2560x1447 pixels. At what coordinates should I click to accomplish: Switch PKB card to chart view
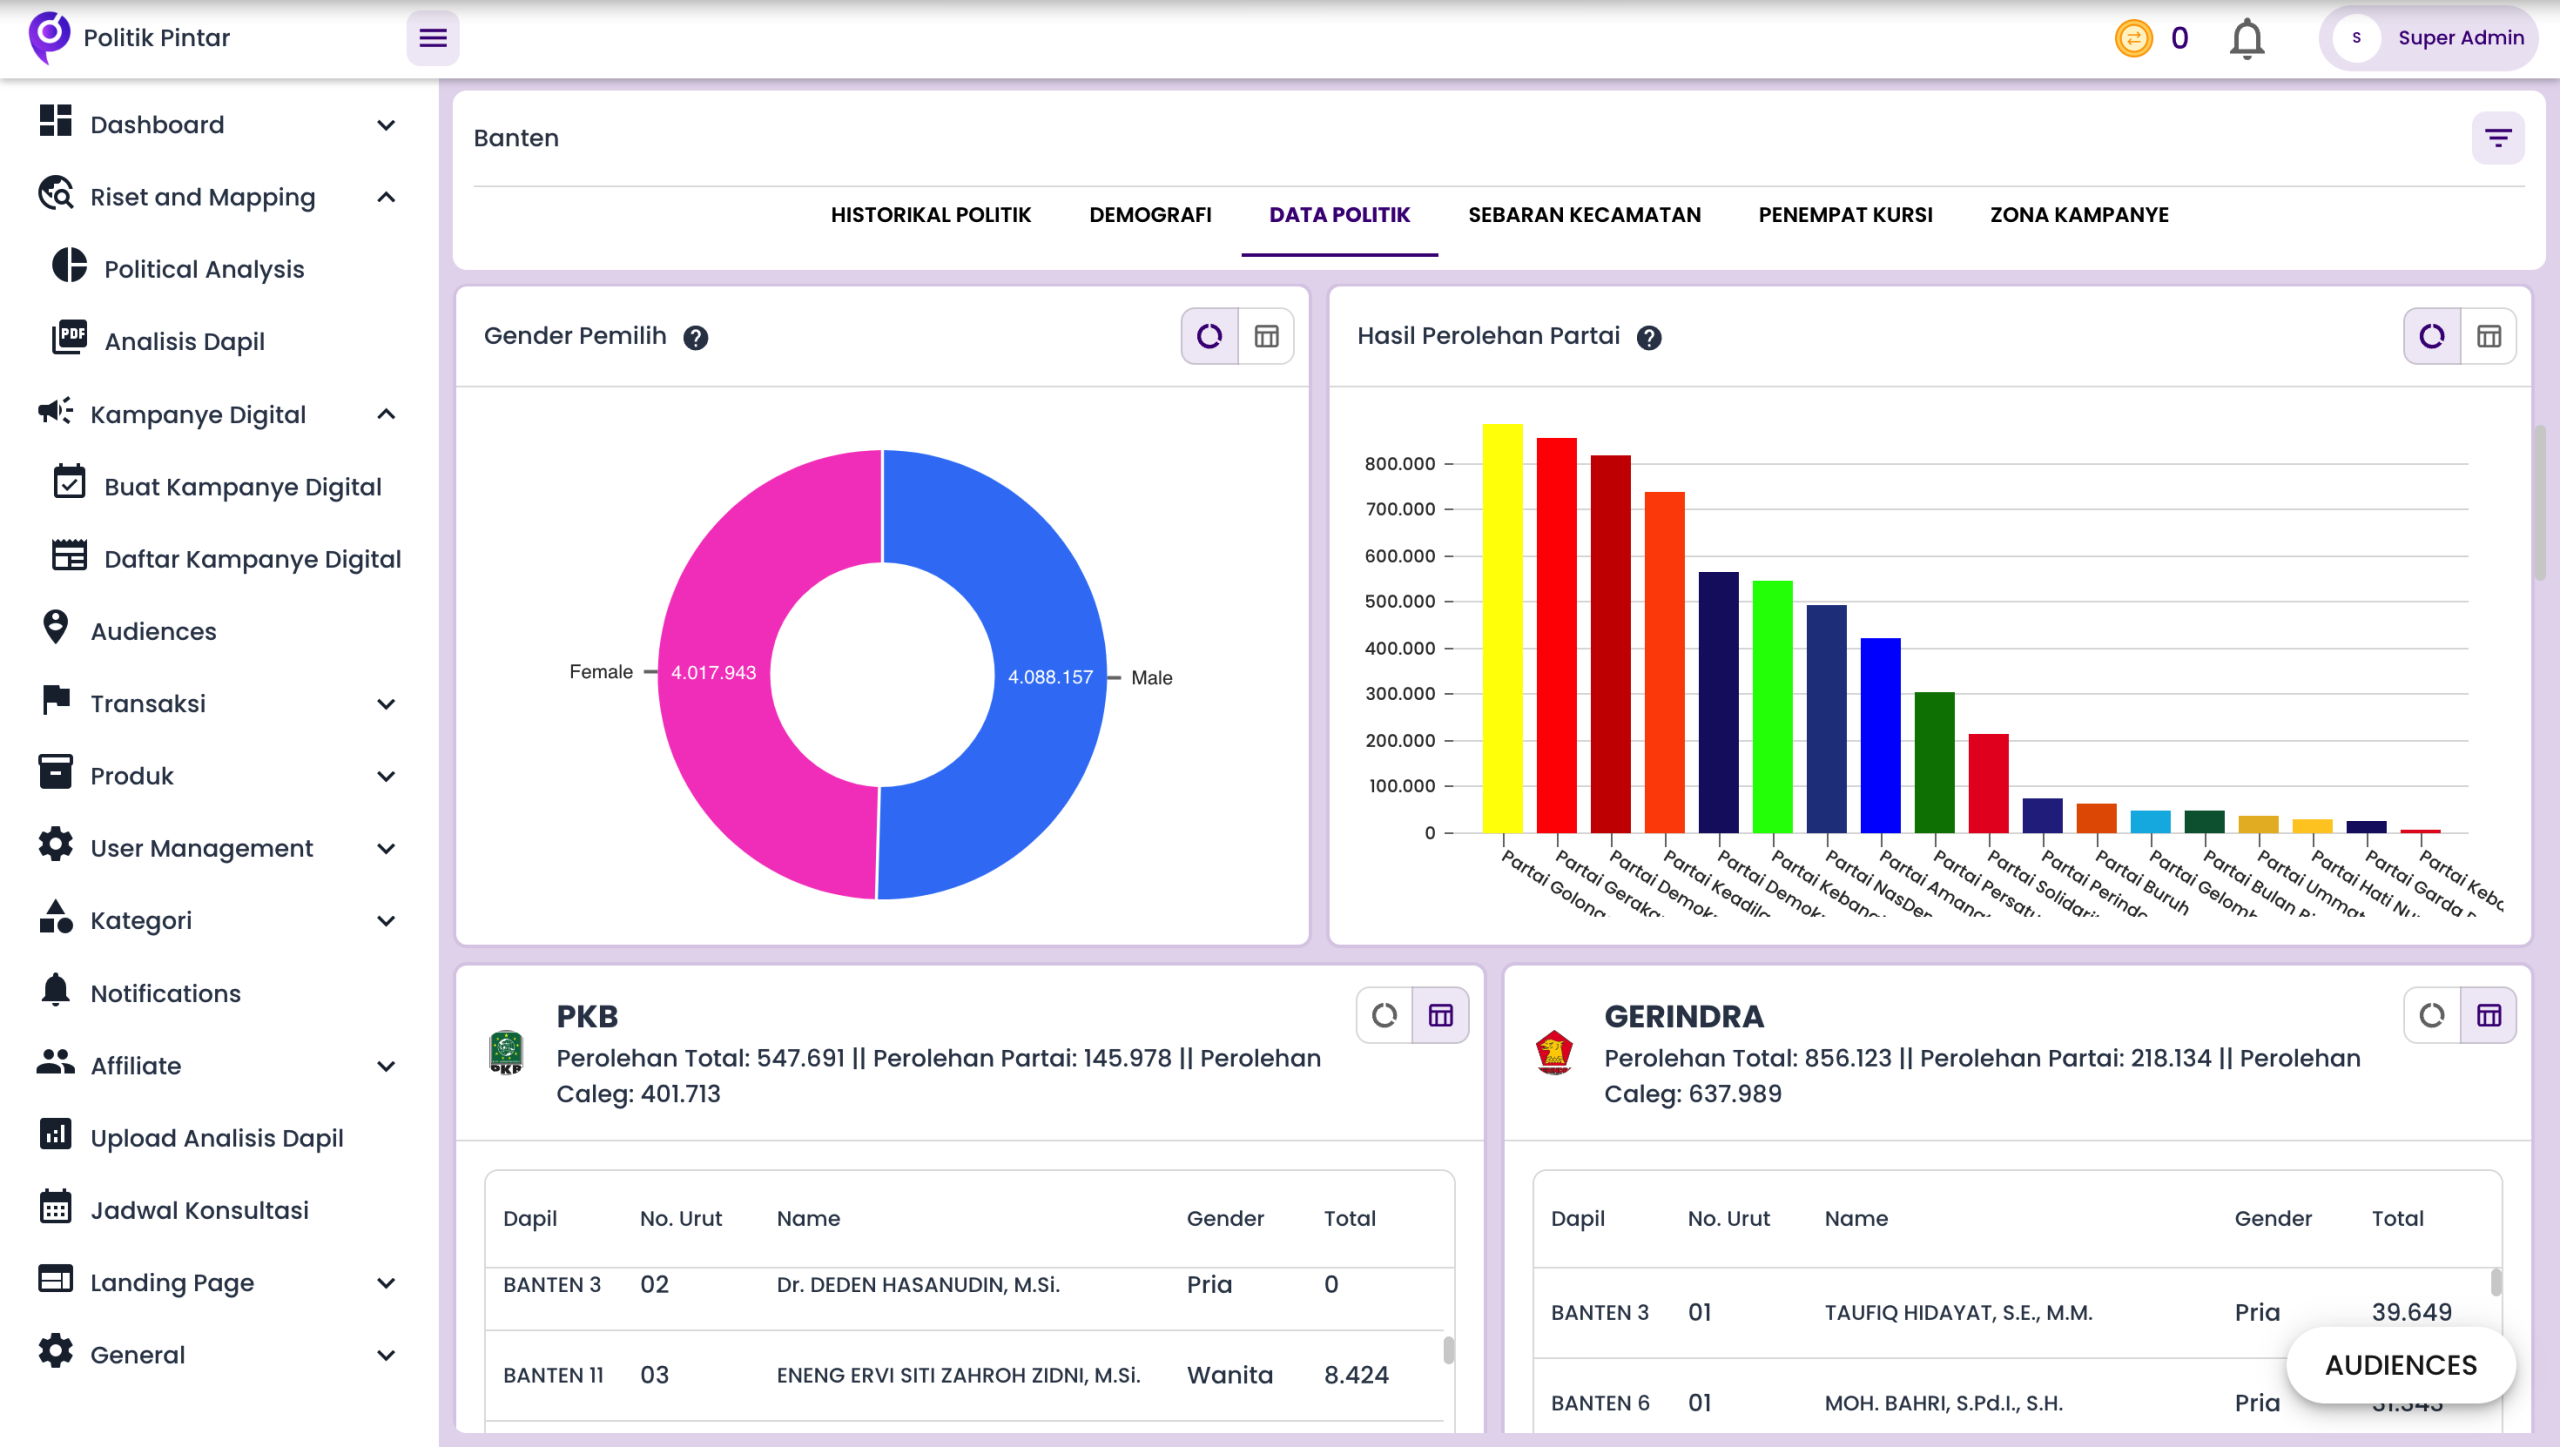tap(1384, 1016)
